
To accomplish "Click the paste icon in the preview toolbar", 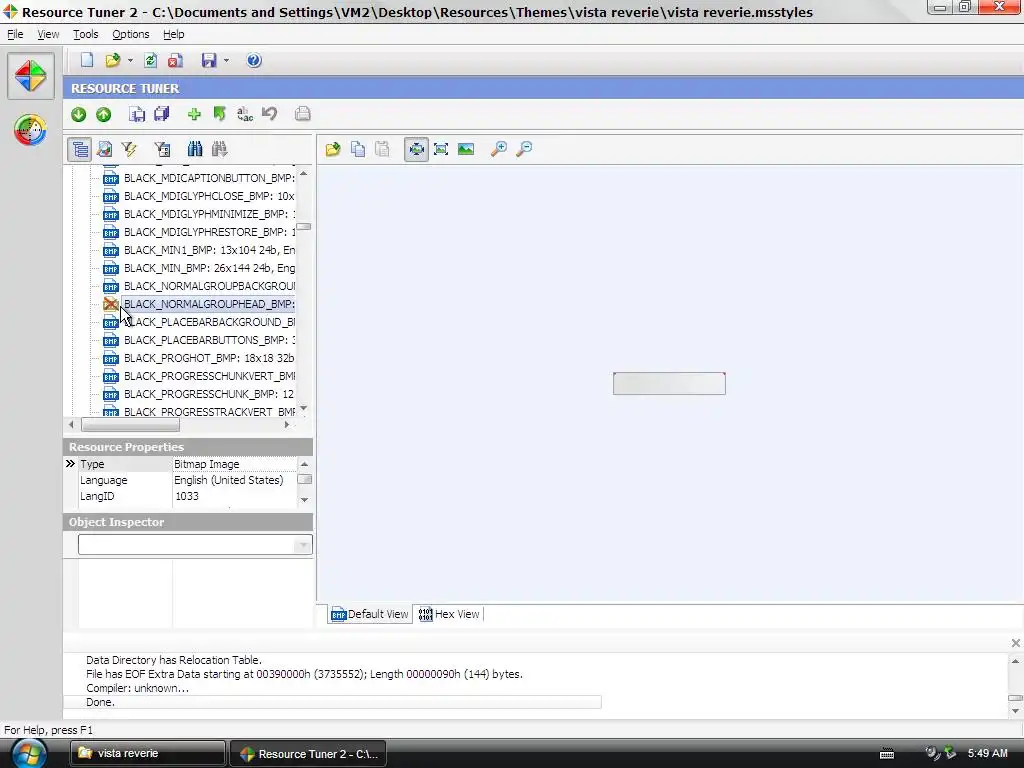I will pos(383,150).
